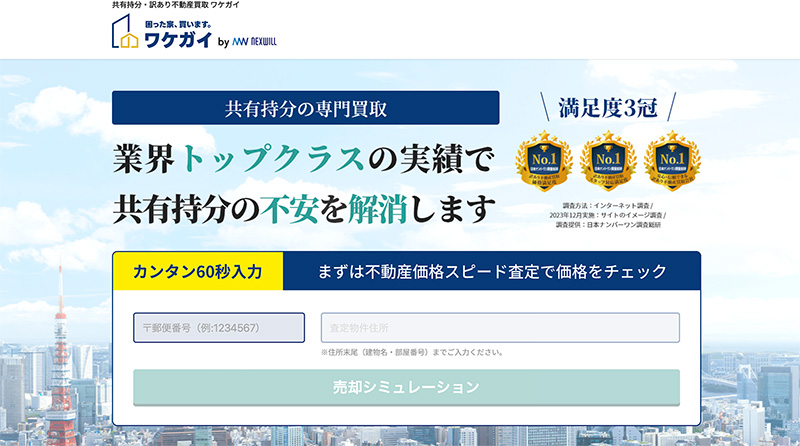Click the カンタン60秒入力 yellow label
800x446 pixels.
(197, 271)
